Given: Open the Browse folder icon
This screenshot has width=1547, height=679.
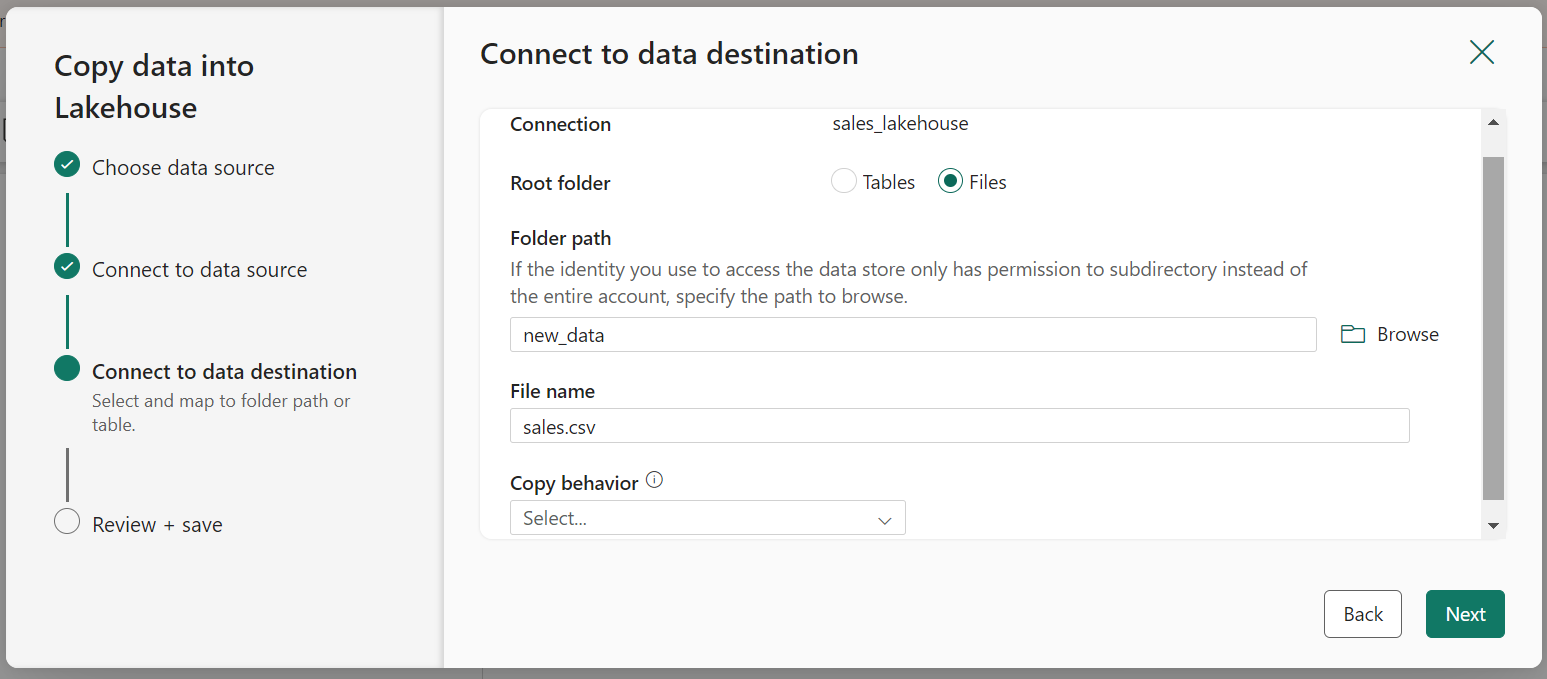Looking at the screenshot, I should [1352, 333].
